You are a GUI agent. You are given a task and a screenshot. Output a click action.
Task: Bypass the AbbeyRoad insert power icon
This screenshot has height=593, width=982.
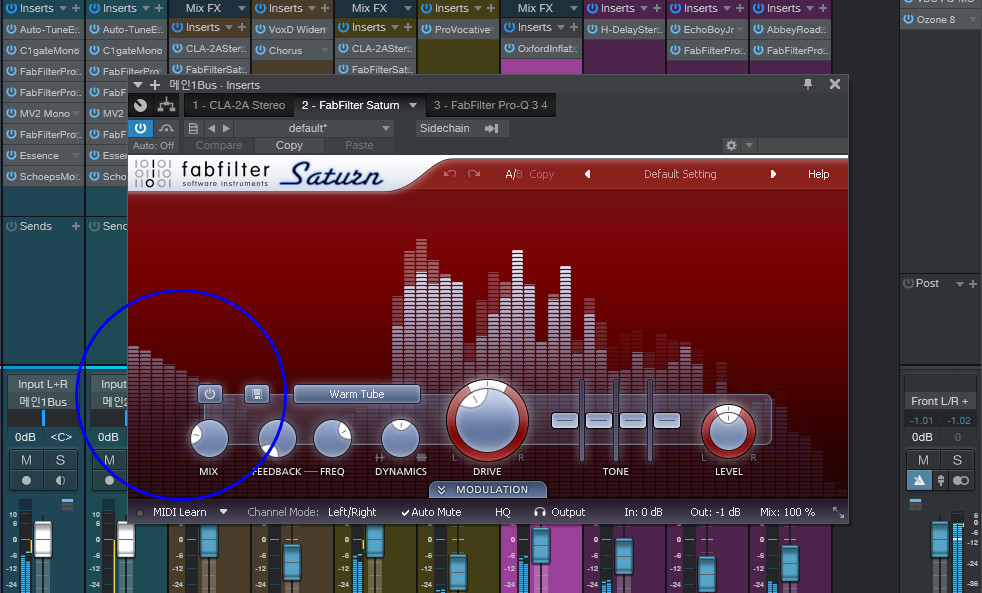(x=758, y=29)
